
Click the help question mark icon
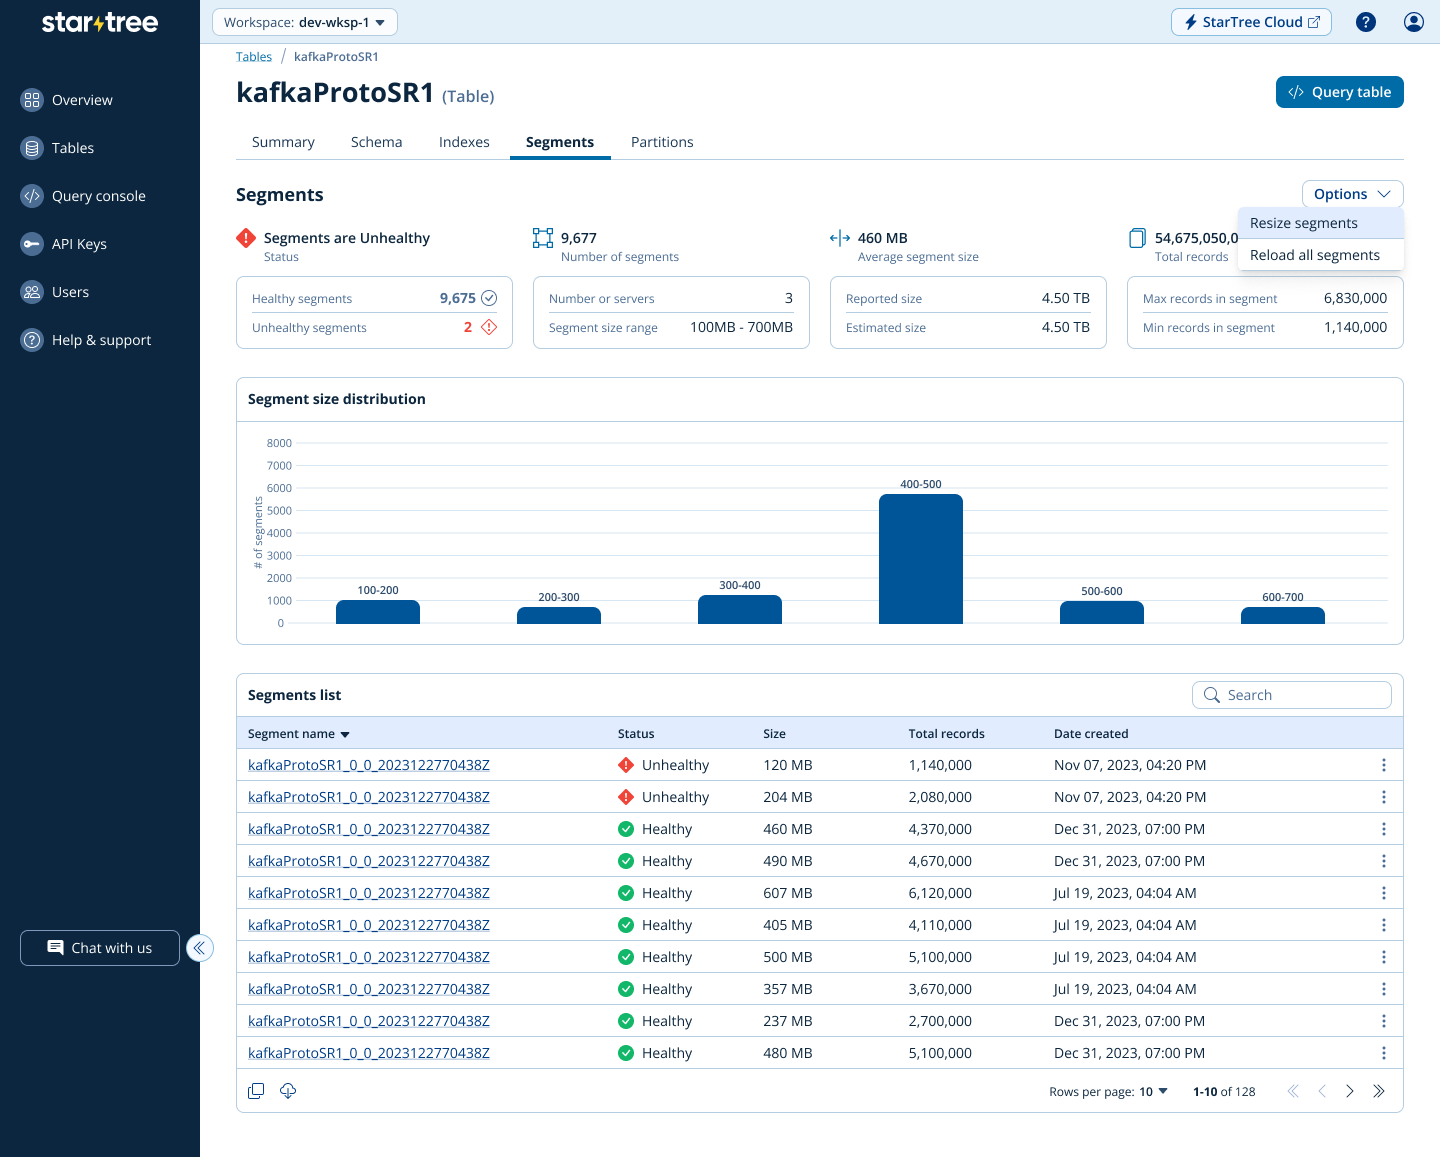point(1365,22)
